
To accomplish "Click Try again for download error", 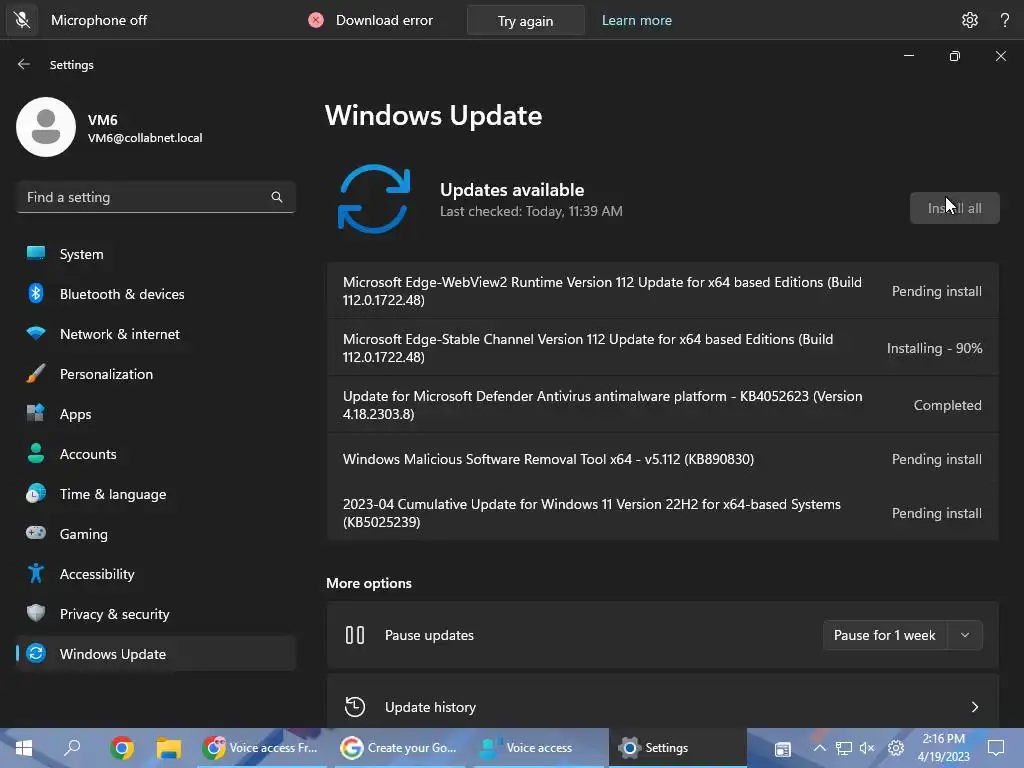I will click(x=525, y=20).
